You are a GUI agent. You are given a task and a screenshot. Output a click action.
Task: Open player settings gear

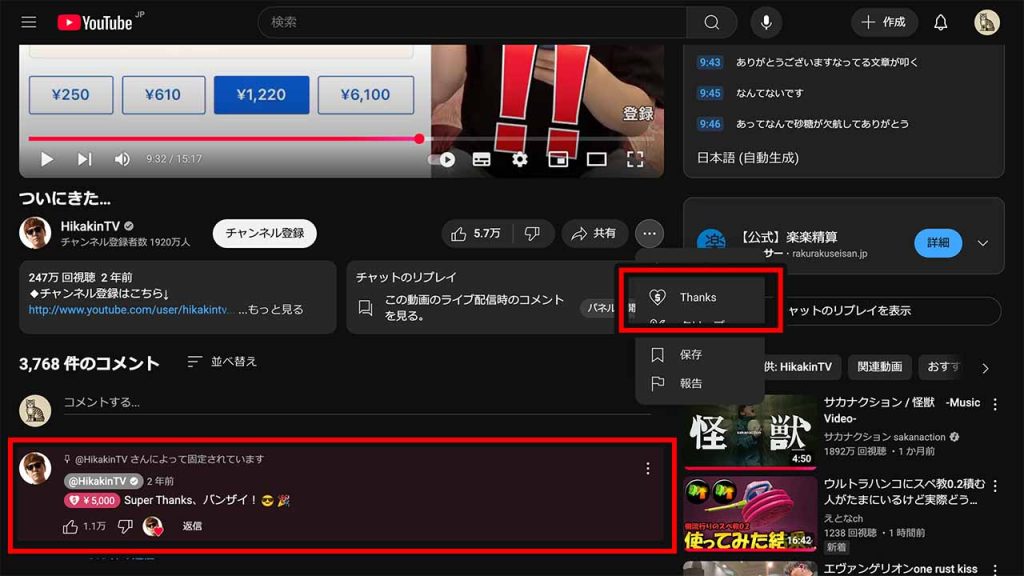pos(520,159)
